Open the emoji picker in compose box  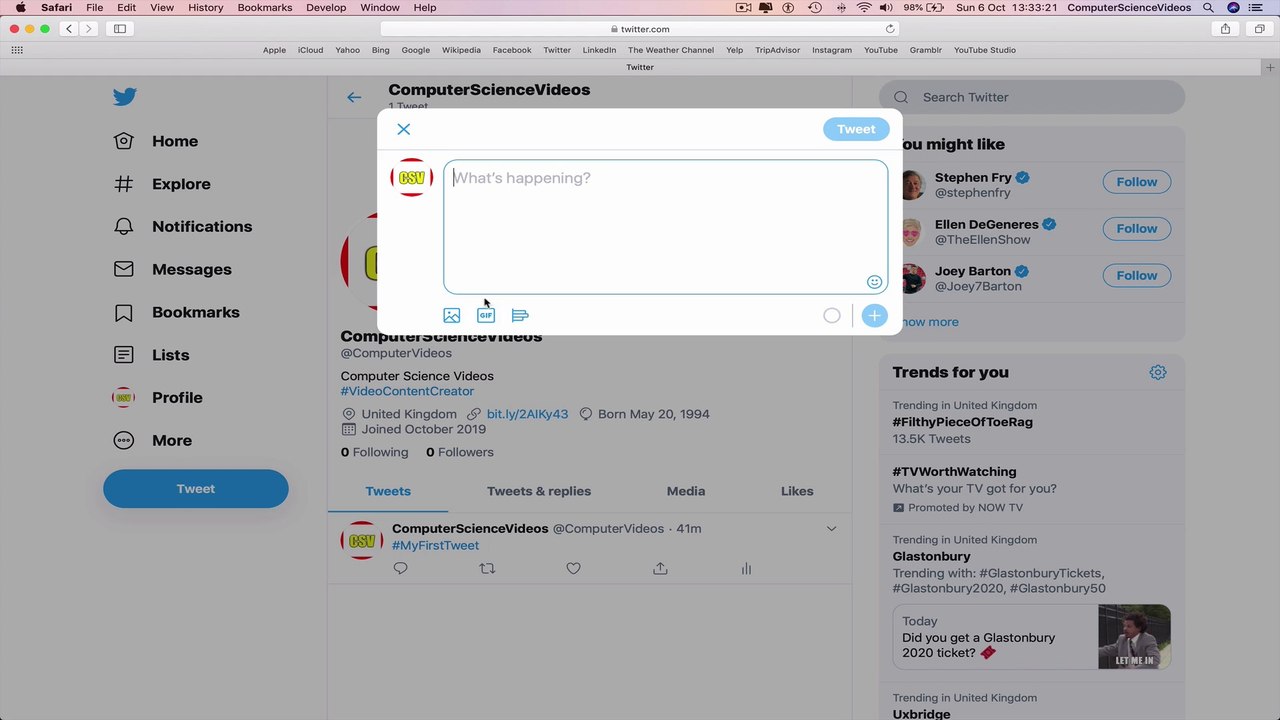point(874,282)
